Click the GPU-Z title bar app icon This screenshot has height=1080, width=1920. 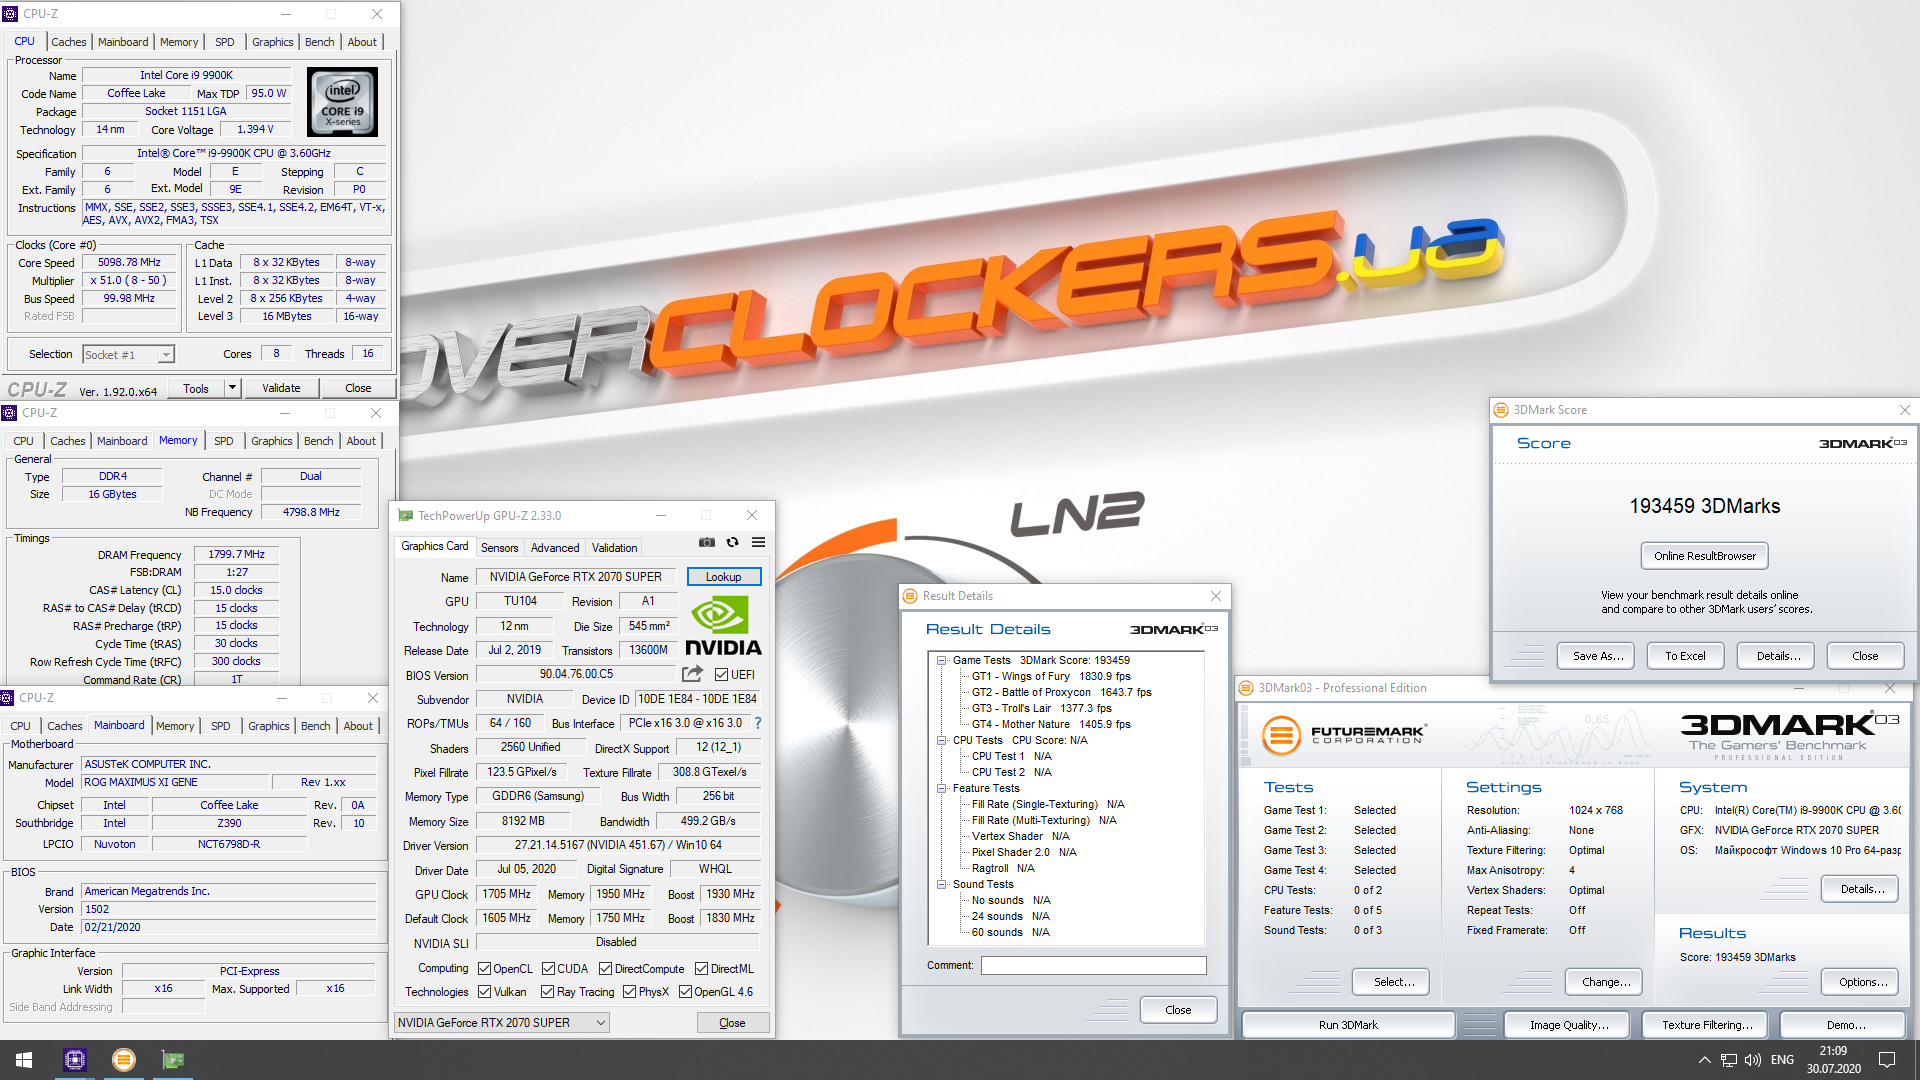[x=405, y=516]
